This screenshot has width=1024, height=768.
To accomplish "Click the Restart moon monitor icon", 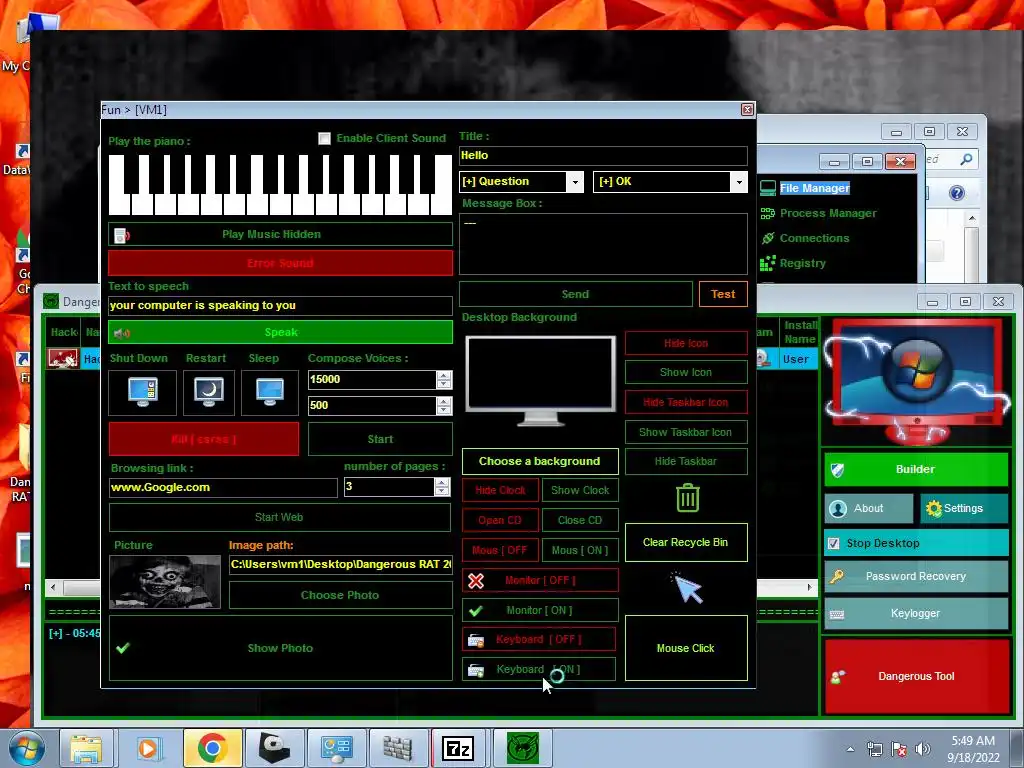I will point(209,392).
